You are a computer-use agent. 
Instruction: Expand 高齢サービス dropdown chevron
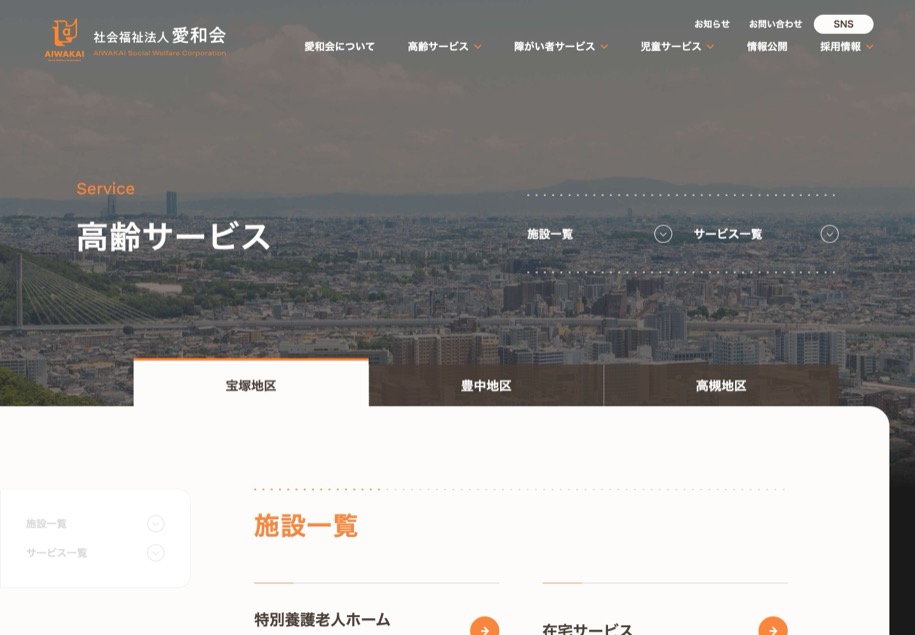477,47
